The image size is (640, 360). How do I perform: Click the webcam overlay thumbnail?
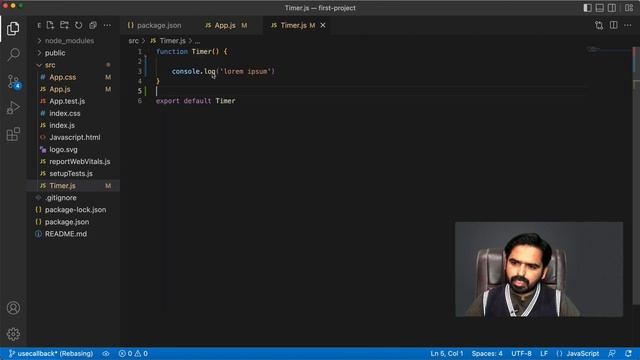tap(539, 269)
